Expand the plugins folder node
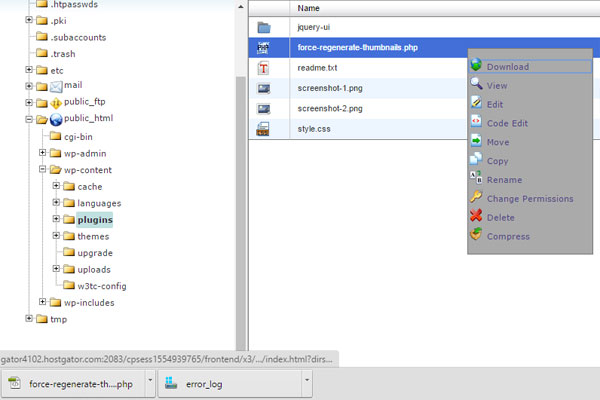This screenshot has width=600, height=400. click(56, 219)
